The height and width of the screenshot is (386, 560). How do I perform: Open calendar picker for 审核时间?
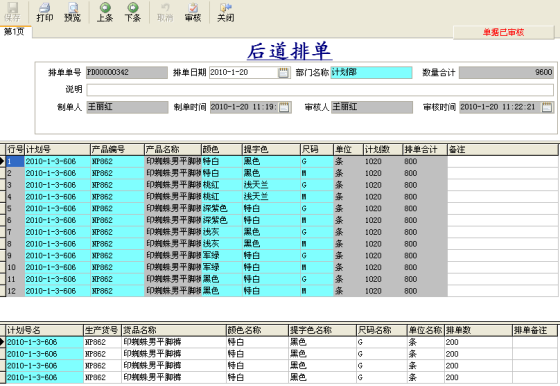[547, 107]
